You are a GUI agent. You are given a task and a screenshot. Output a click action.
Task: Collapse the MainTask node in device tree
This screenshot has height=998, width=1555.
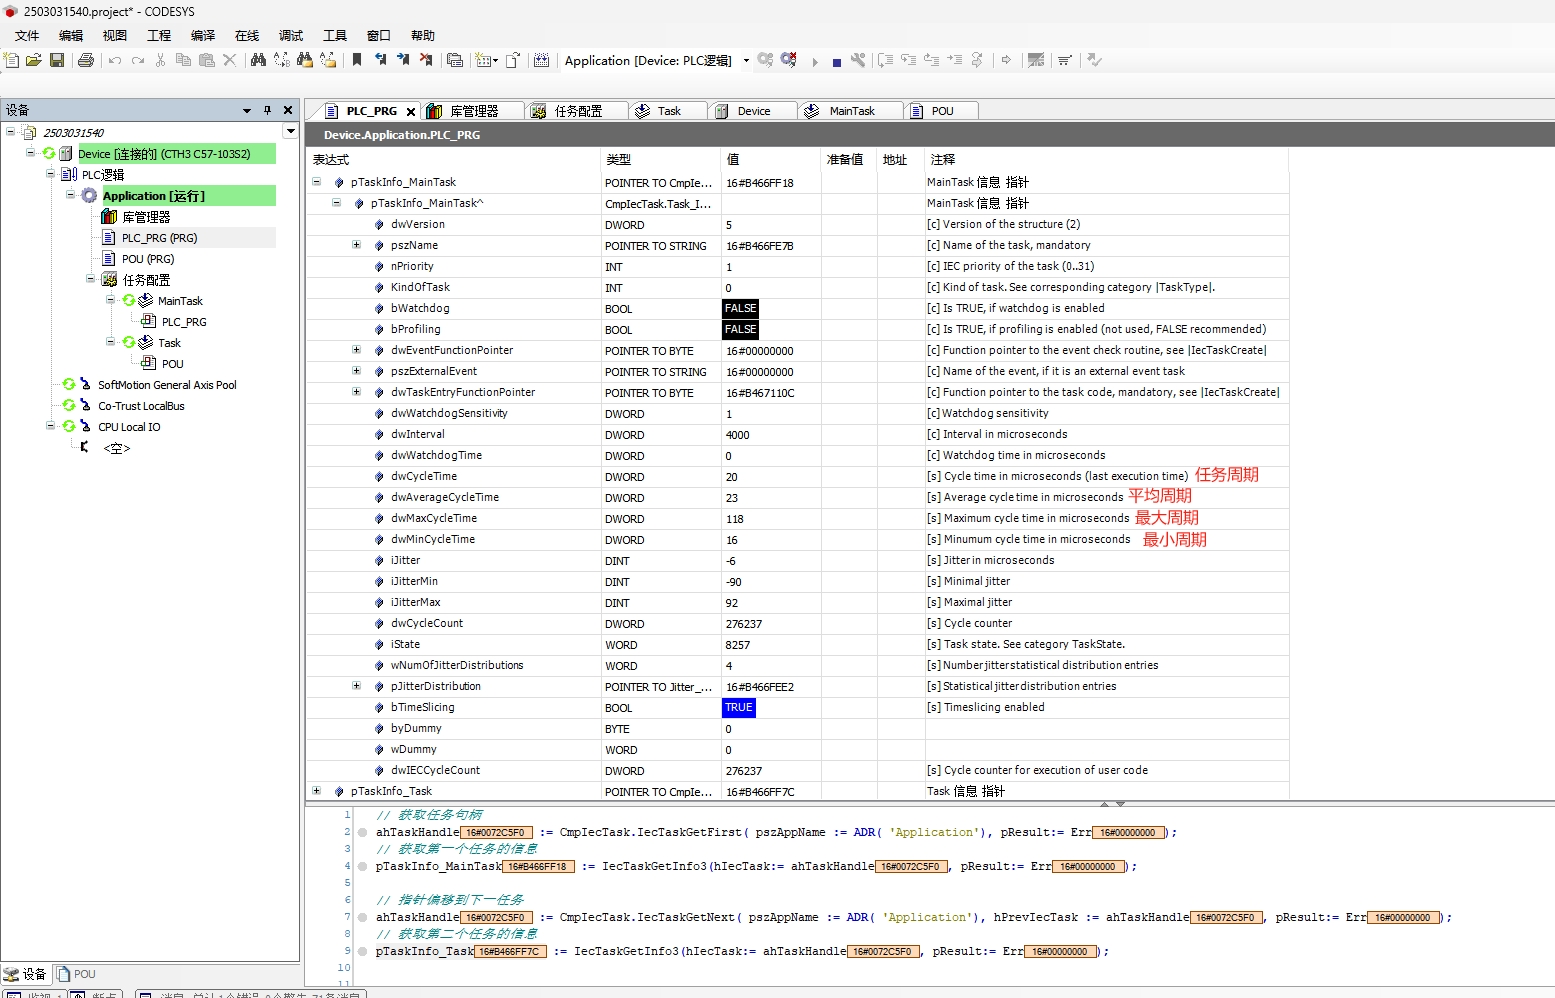pyautogui.click(x=110, y=300)
